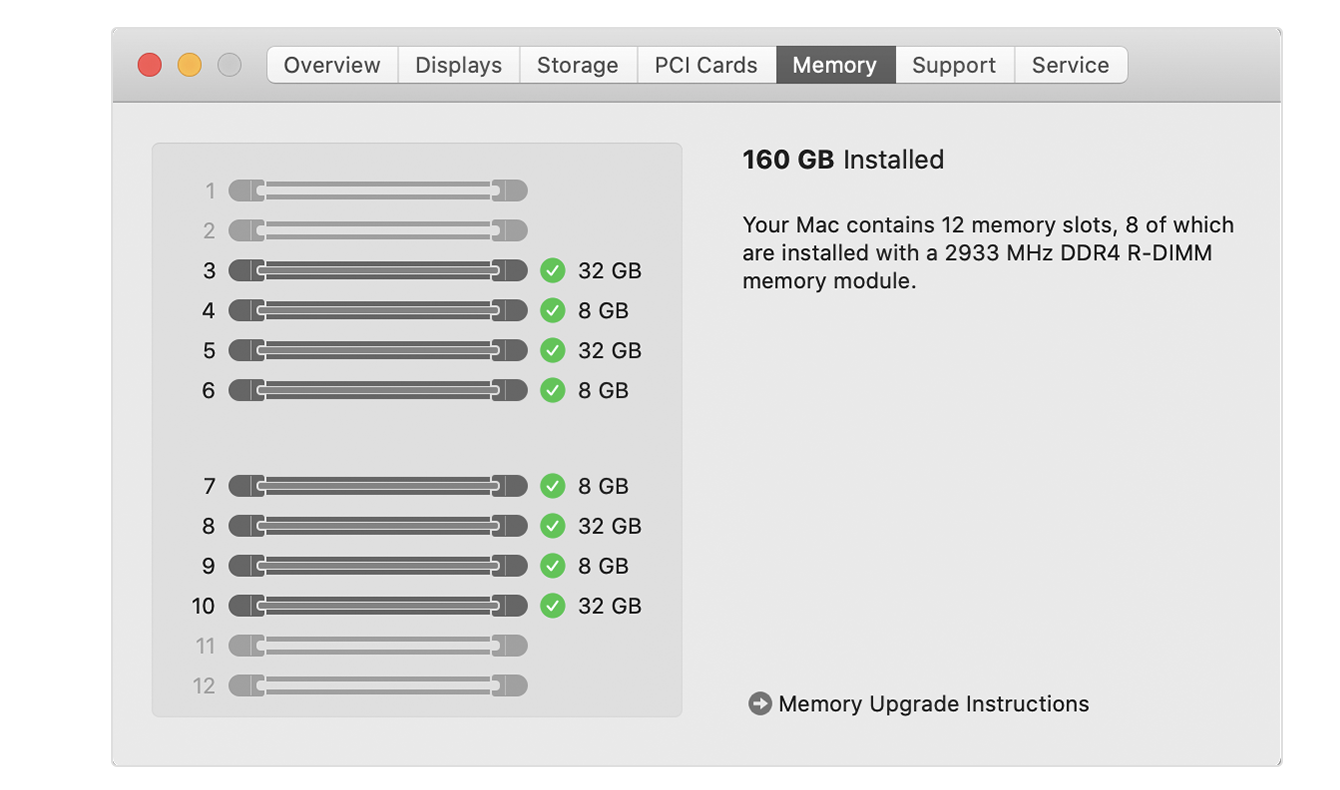Viewport: 1340px width, 790px height.
Task: Open the Overview tab
Action: pos(332,65)
